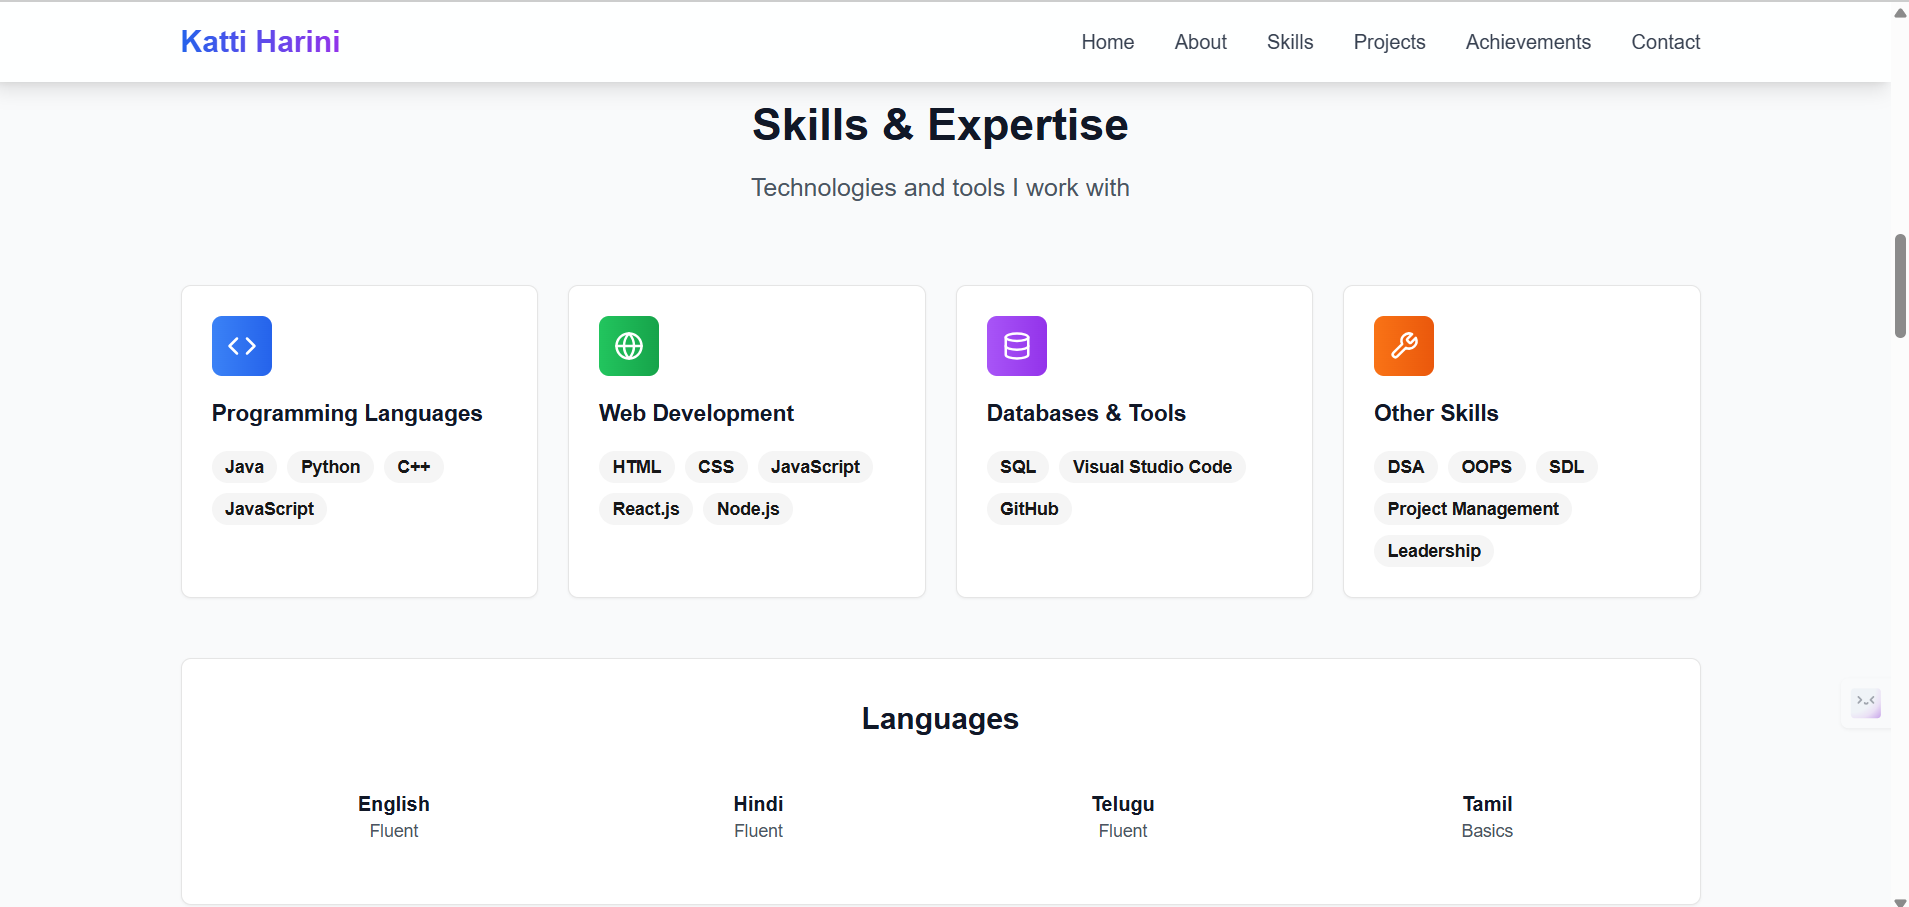The image size is (1909, 907).
Task: Click JavaScript tag under Web Development
Action: [x=815, y=467]
